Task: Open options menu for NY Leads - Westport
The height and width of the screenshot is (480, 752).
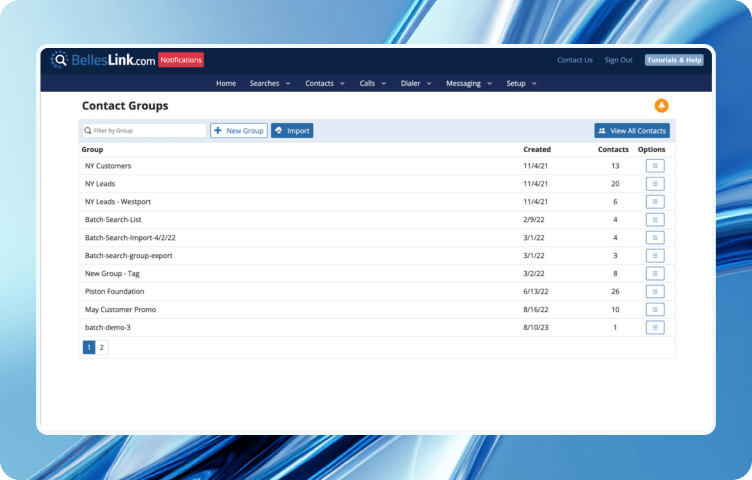Action: coord(655,202)
